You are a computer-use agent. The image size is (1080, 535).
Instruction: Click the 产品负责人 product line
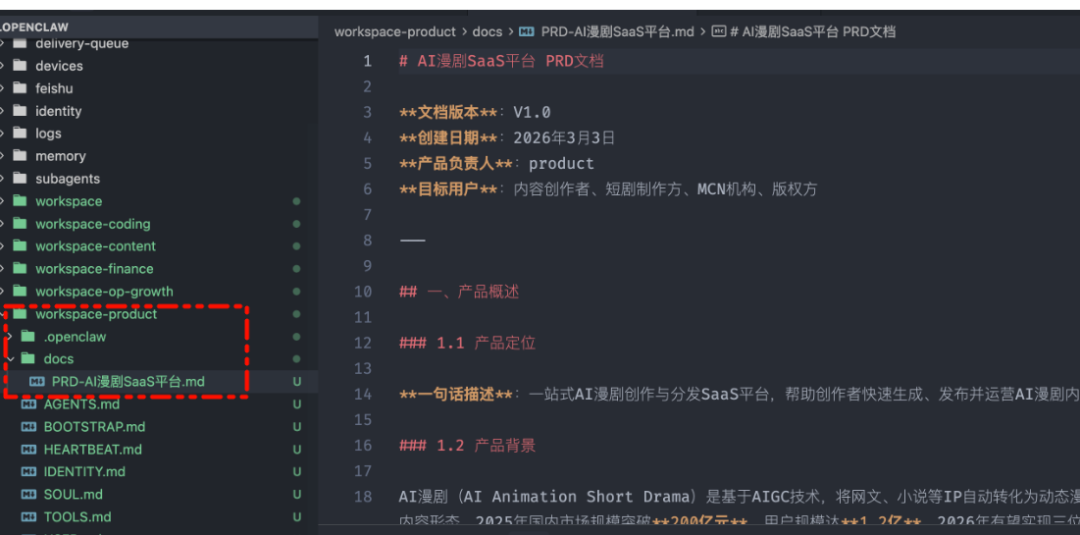[x=497, y=163]
